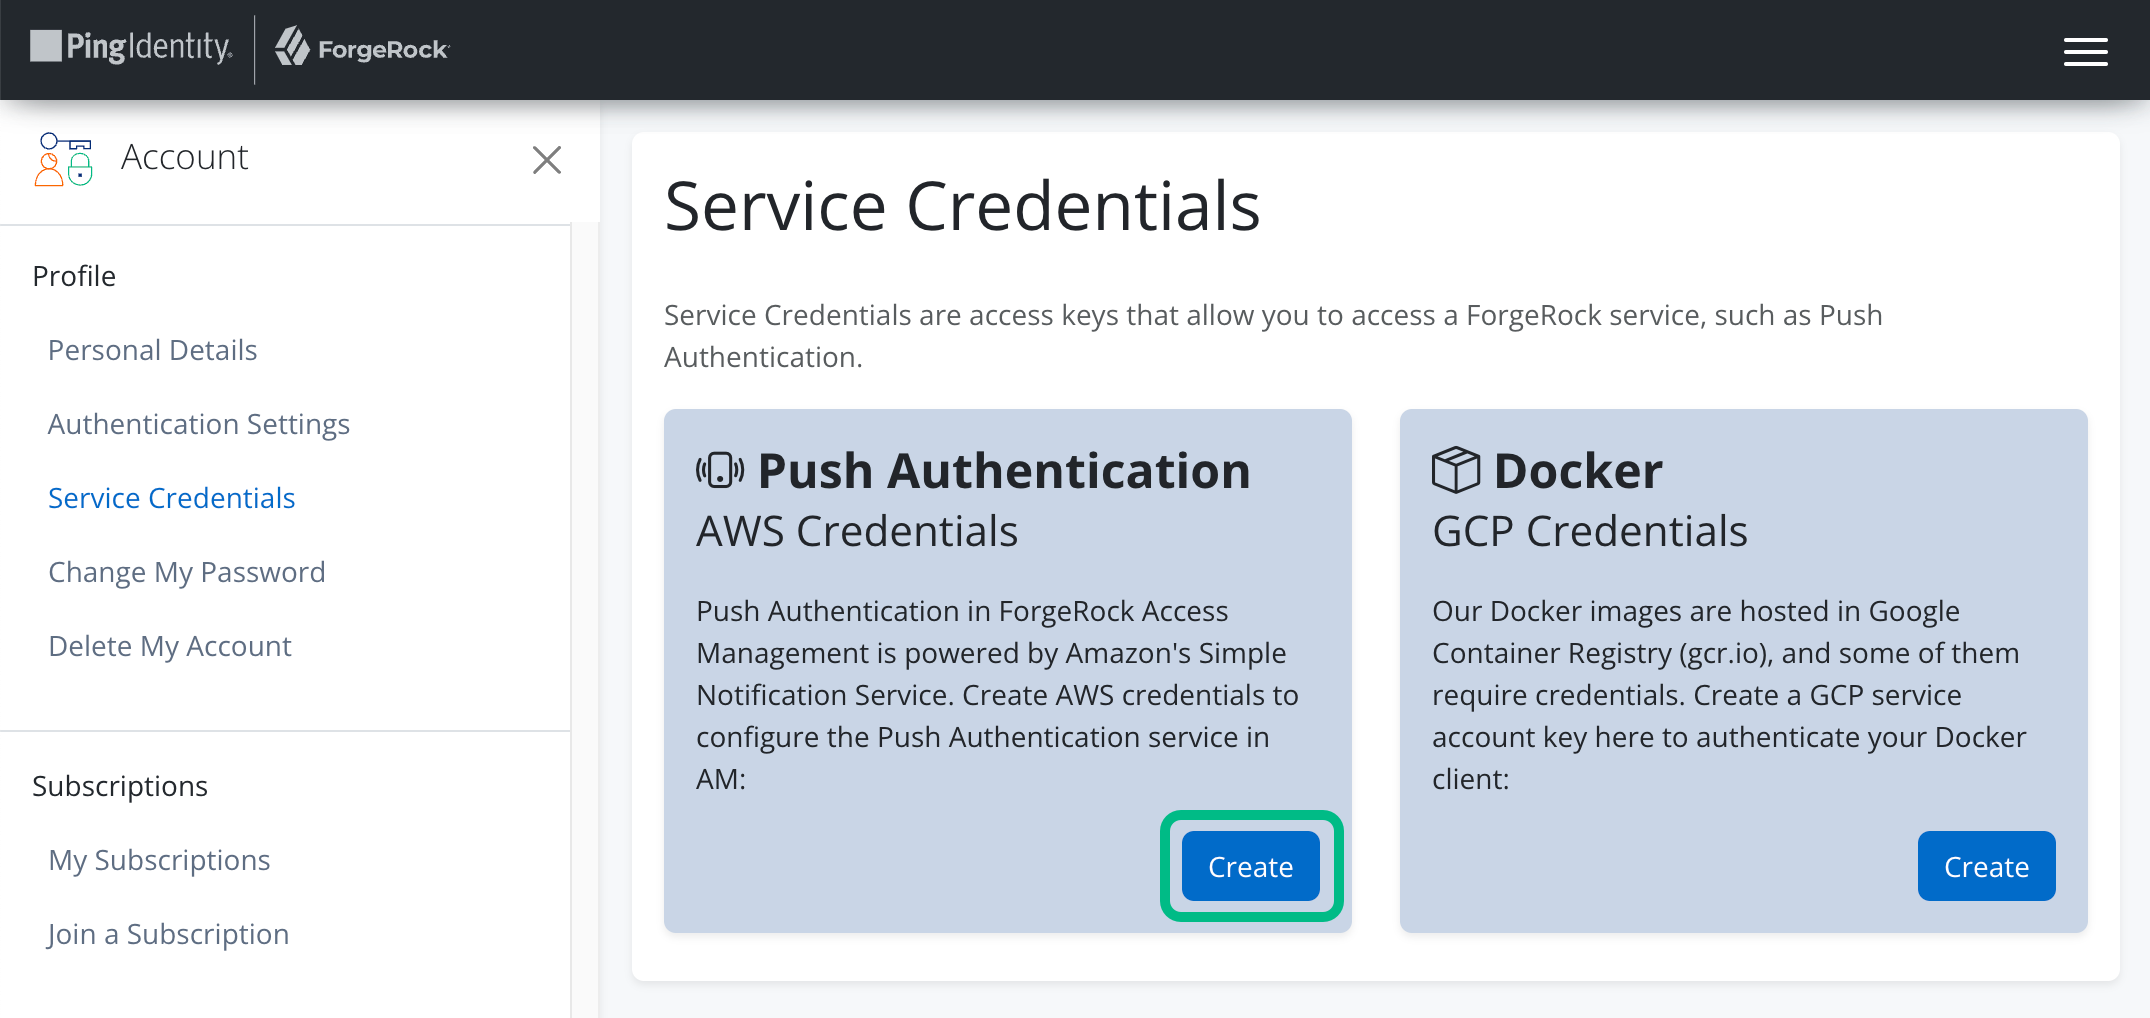
Task: Click the Profile section heading
Action: 74,276
